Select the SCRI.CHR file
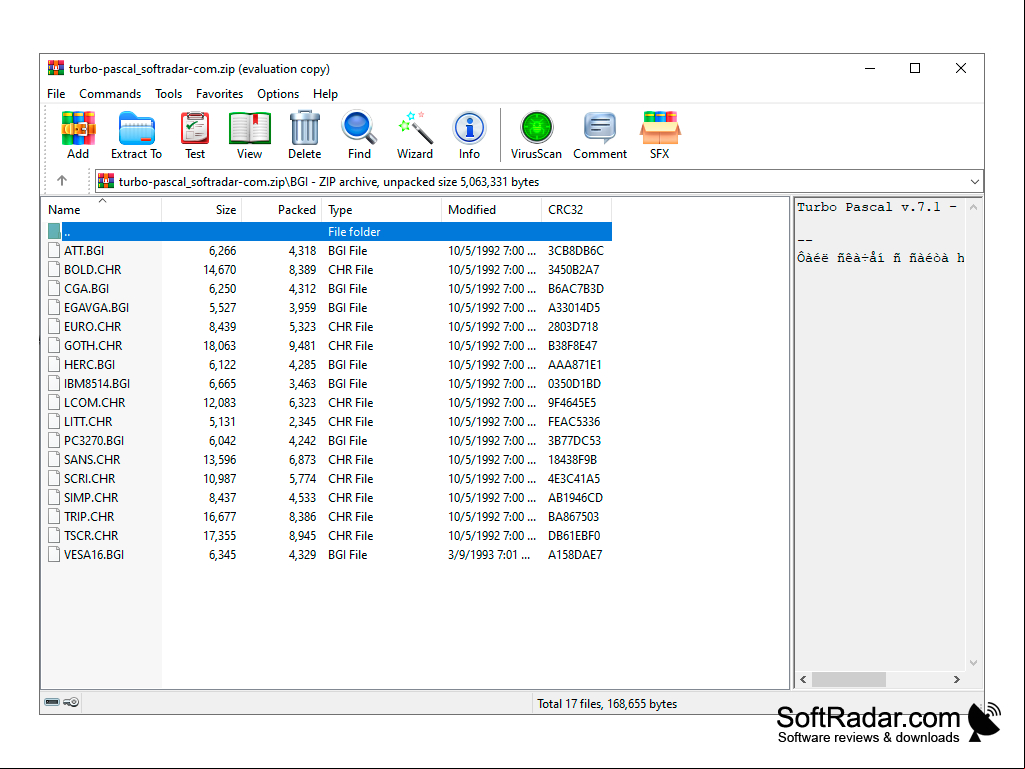 (x=329, y=478)
